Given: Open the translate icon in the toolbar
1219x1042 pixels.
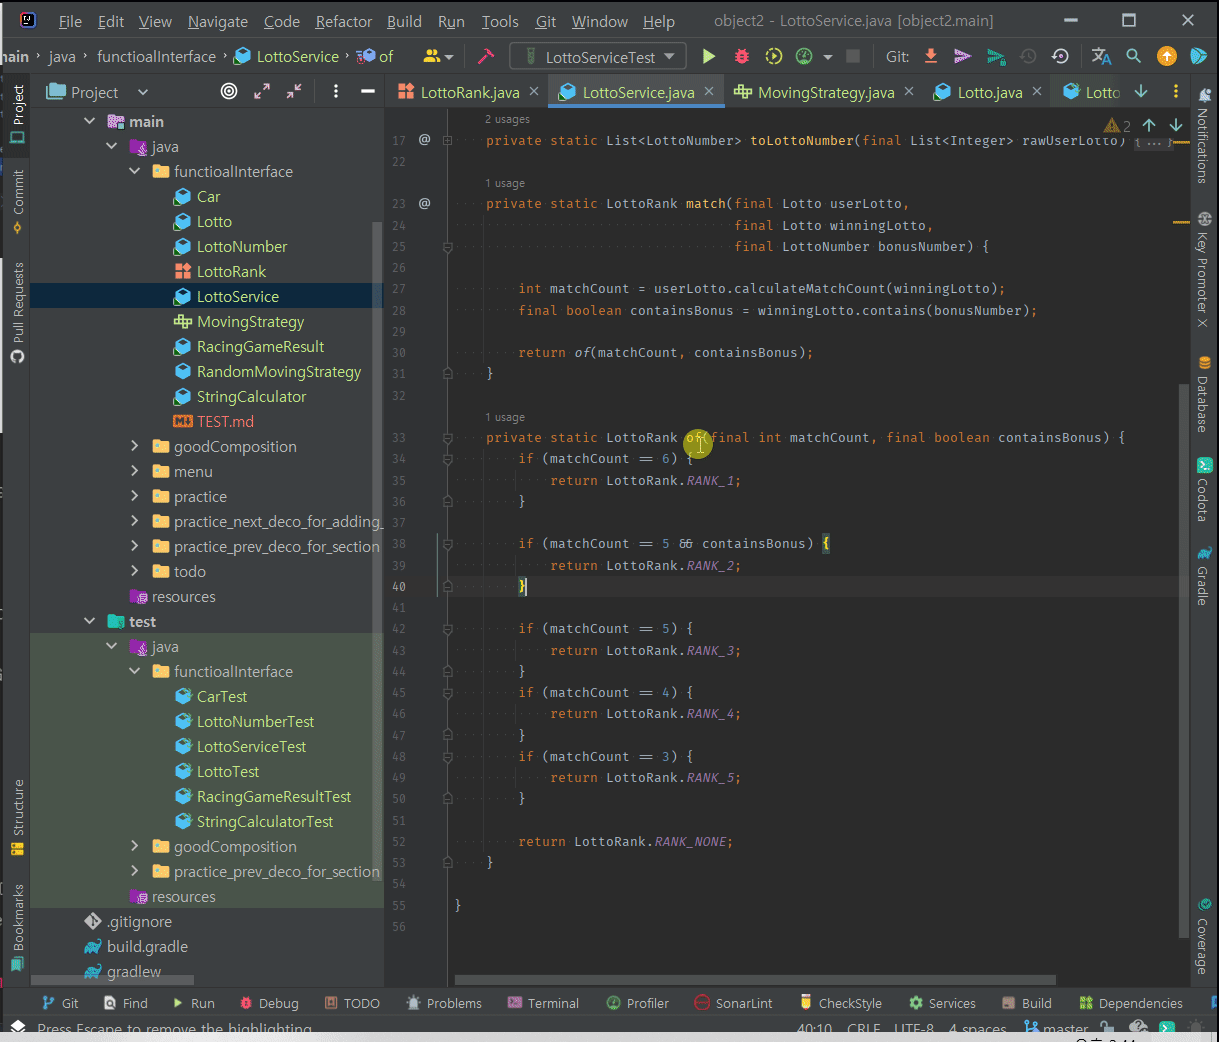Looking at the screenshot, I should pos(1101,57).
